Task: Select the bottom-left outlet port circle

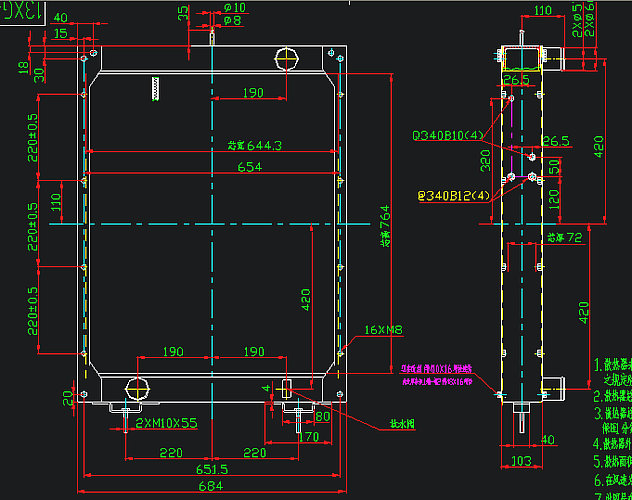Action: coord(136,387)
